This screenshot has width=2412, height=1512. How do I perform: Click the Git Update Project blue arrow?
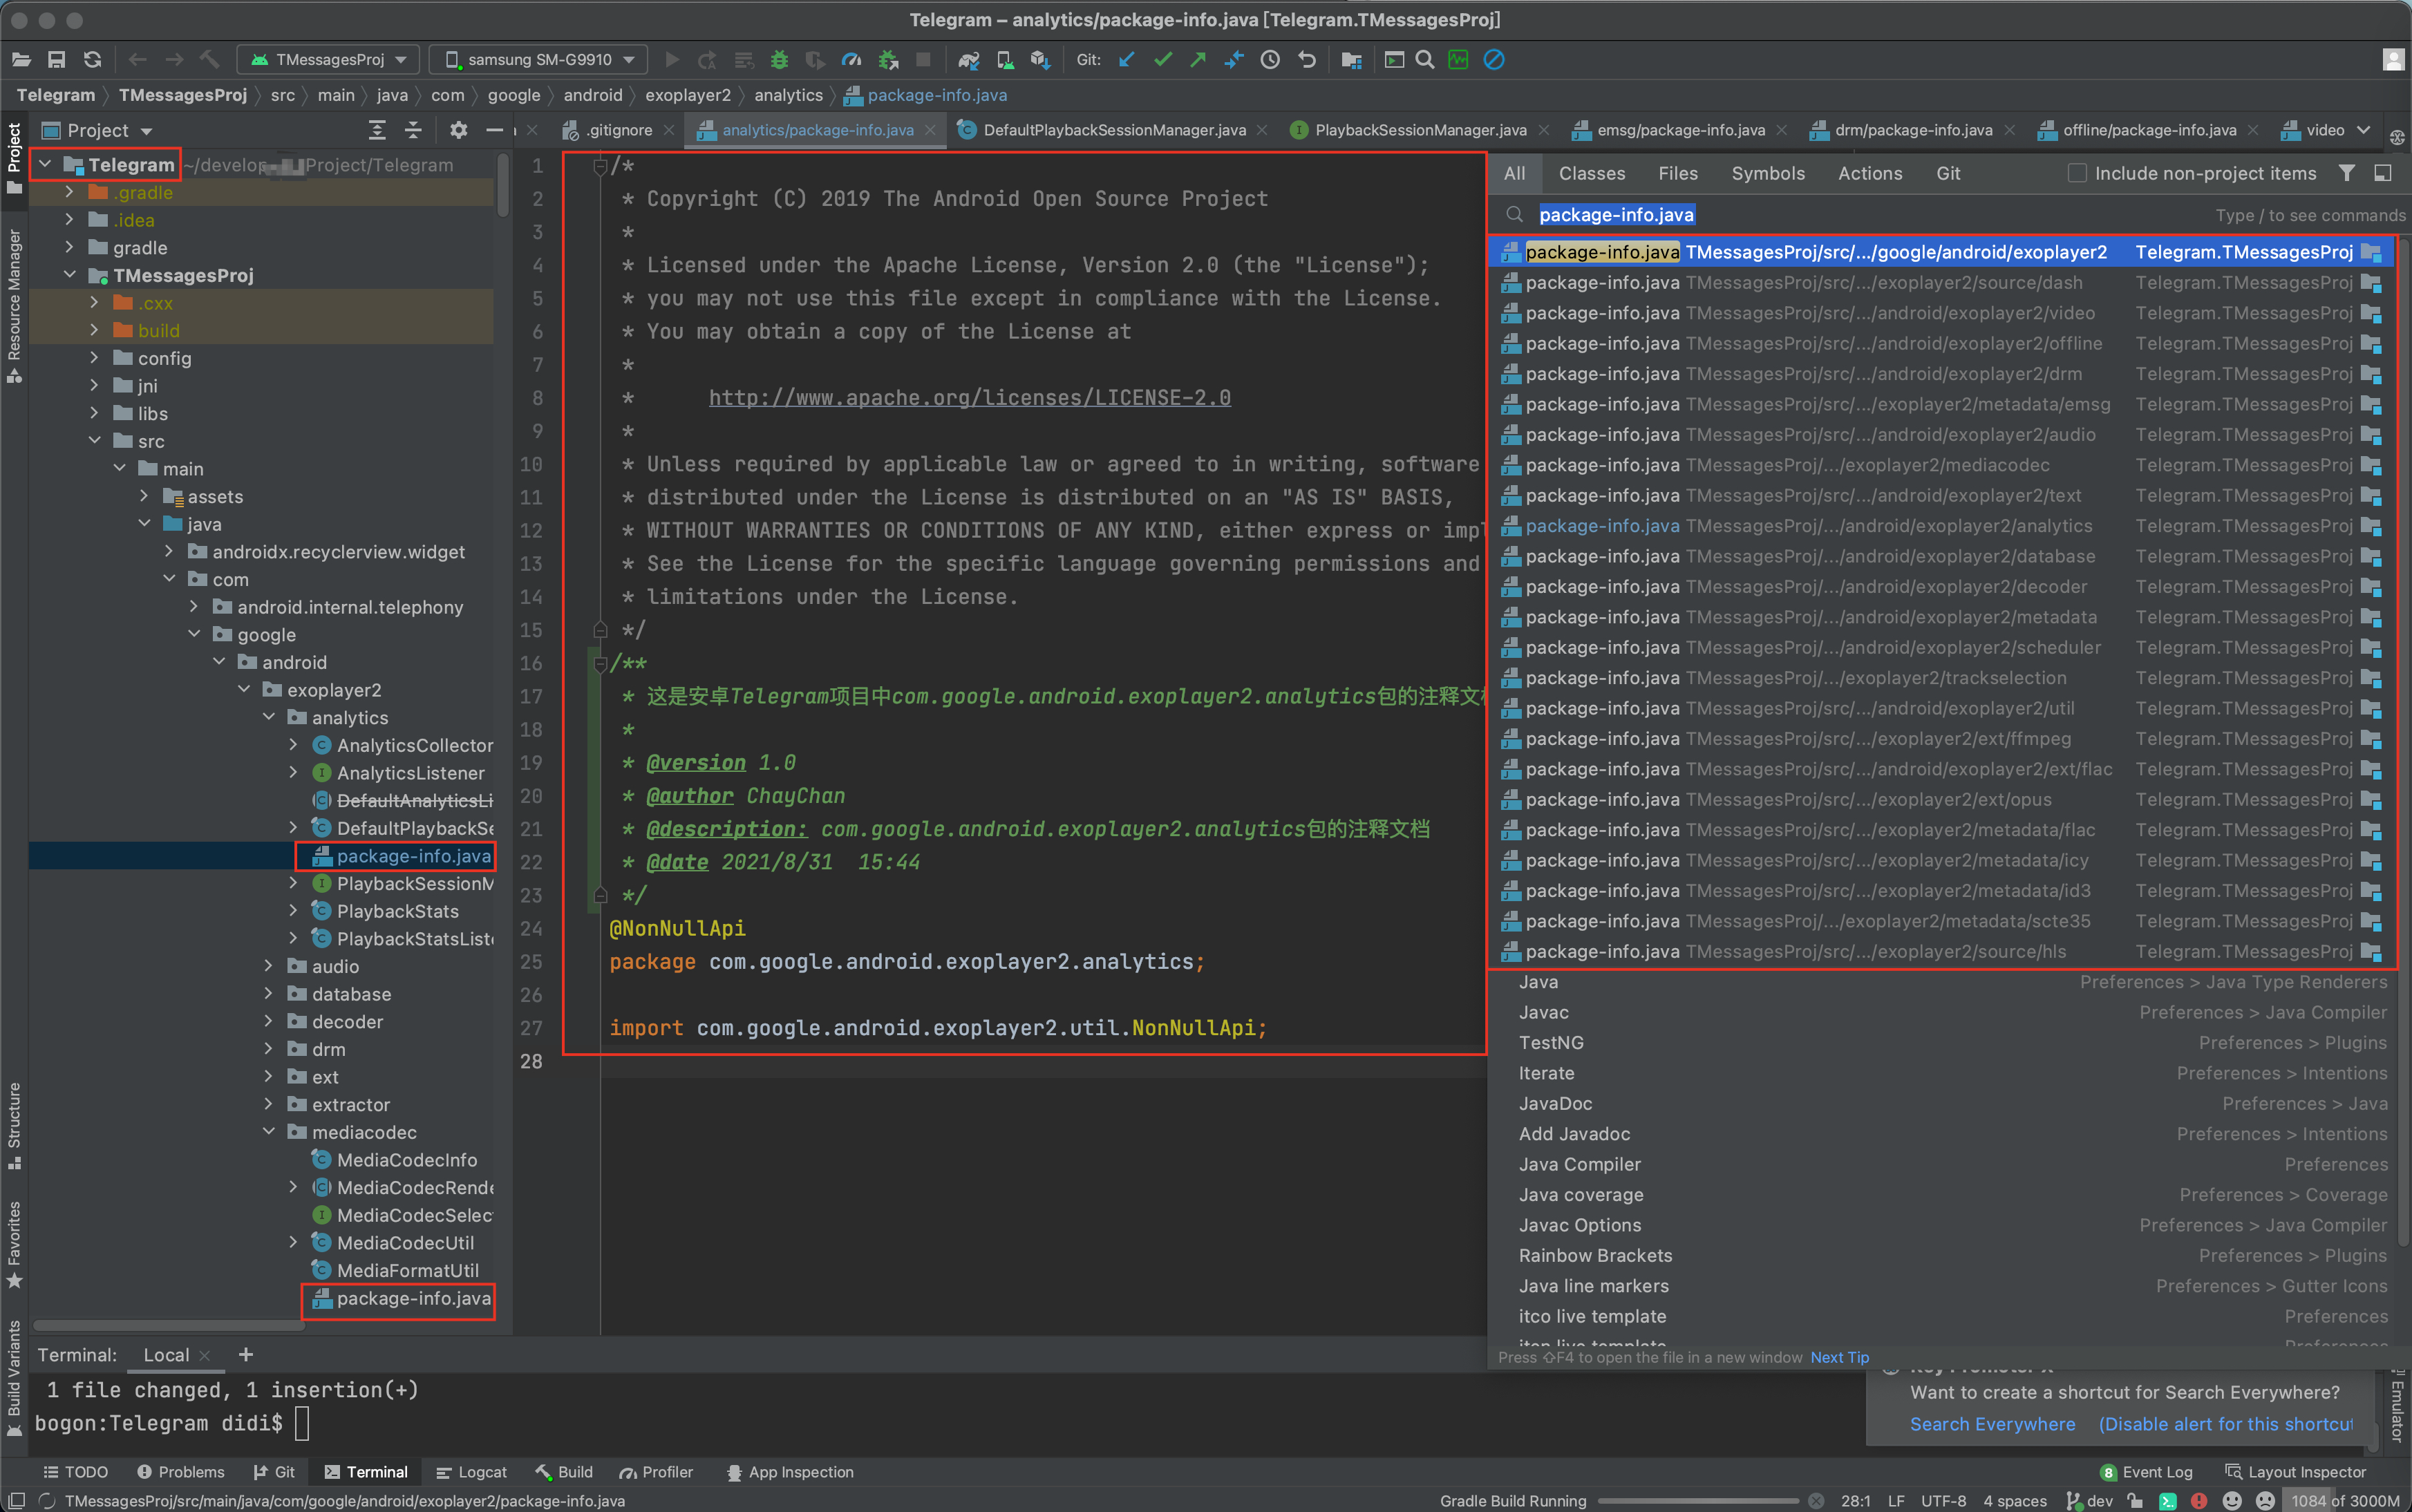tap(1127, 60)
